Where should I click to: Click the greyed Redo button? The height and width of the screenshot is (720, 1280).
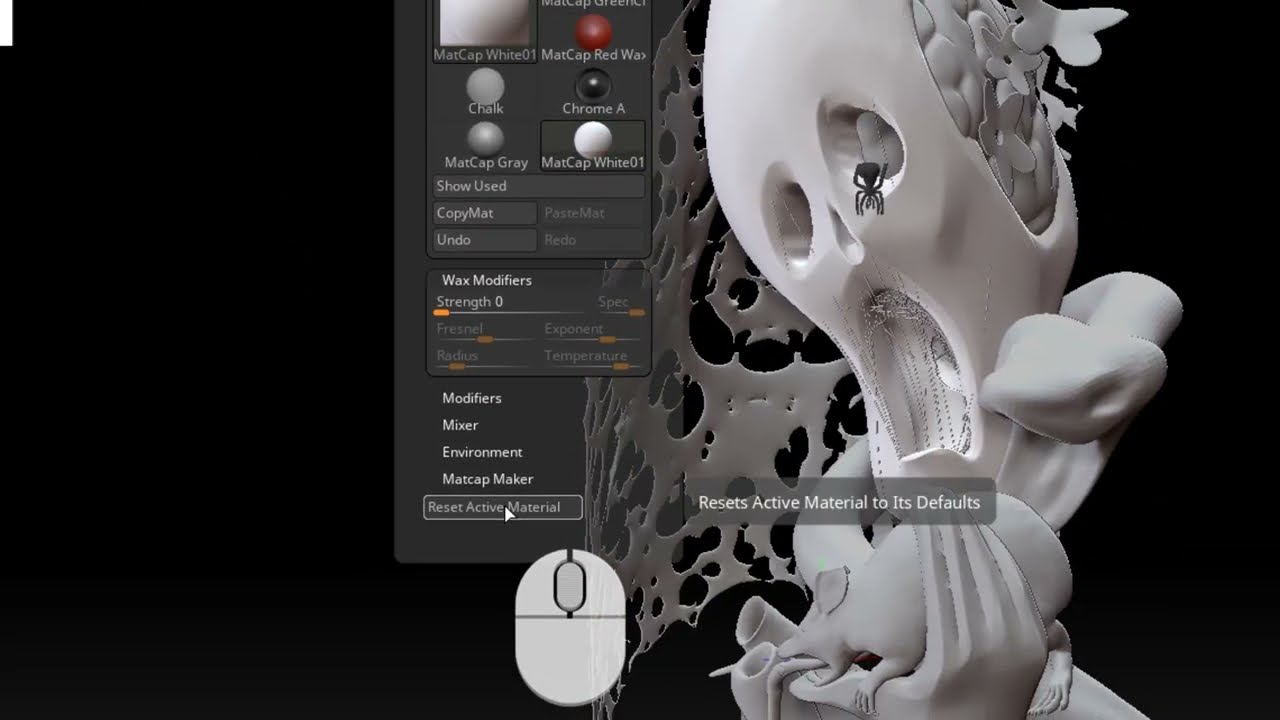pyautogui.click(x=593, y=240)
